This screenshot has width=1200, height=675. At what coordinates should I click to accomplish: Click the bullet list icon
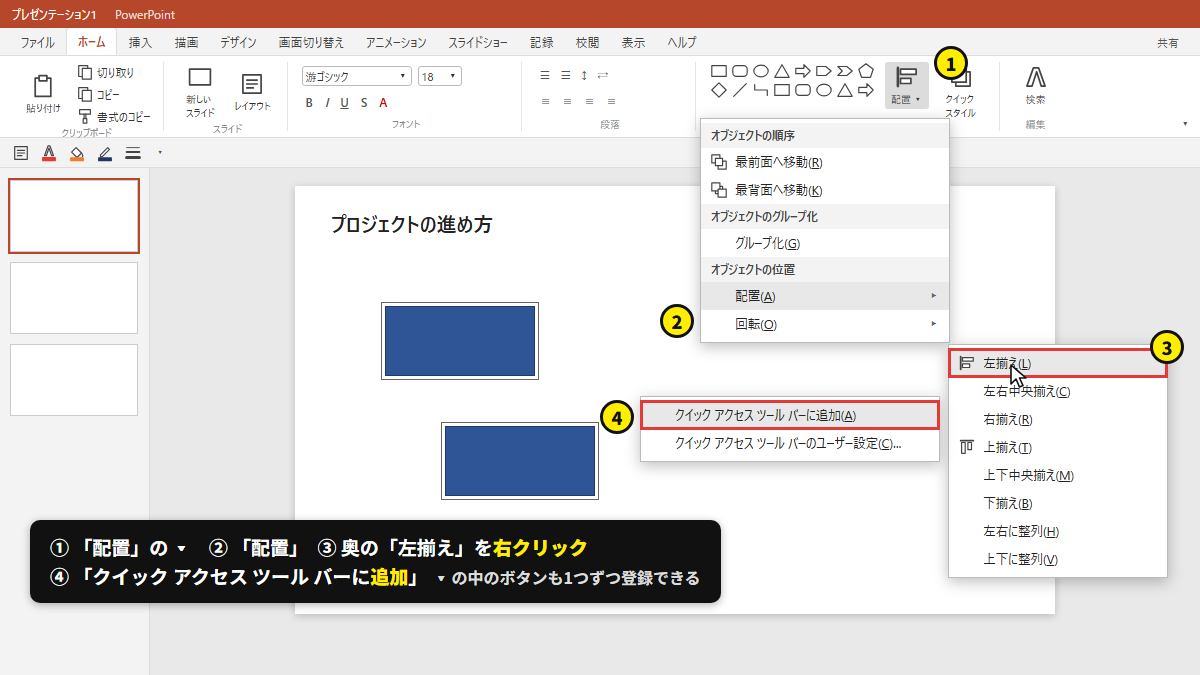[x=545, y=75]
